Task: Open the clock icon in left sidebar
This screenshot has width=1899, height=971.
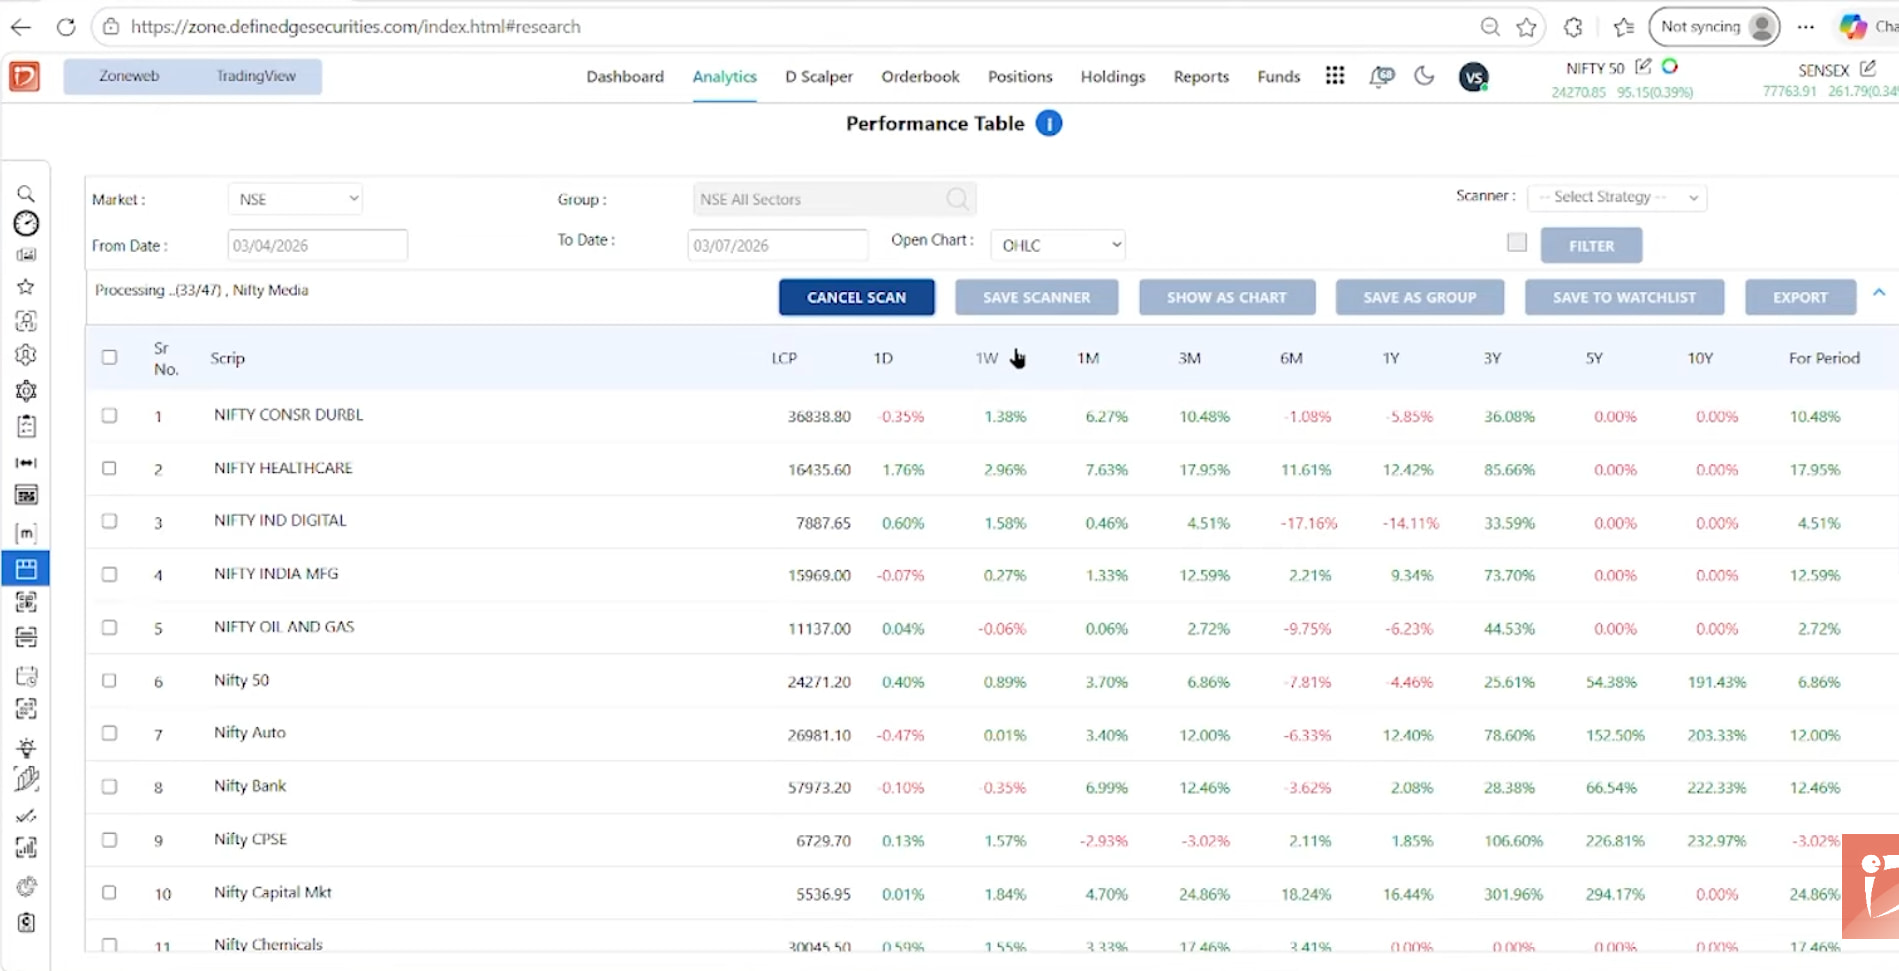Action: coord(26,223)
